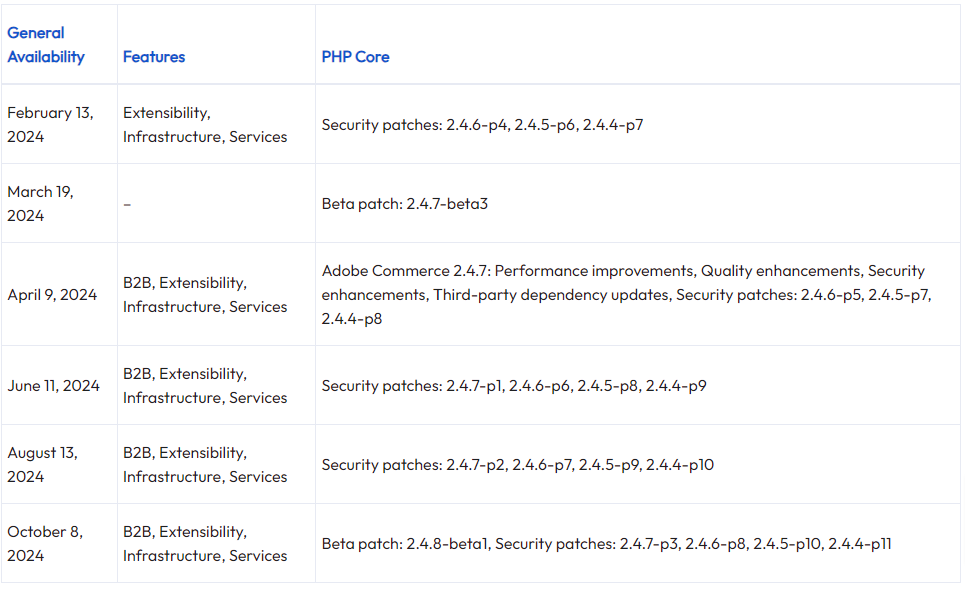Click the features cell for October 8
The height and width of the screenshot is (591, 965).
coord(205,544)
